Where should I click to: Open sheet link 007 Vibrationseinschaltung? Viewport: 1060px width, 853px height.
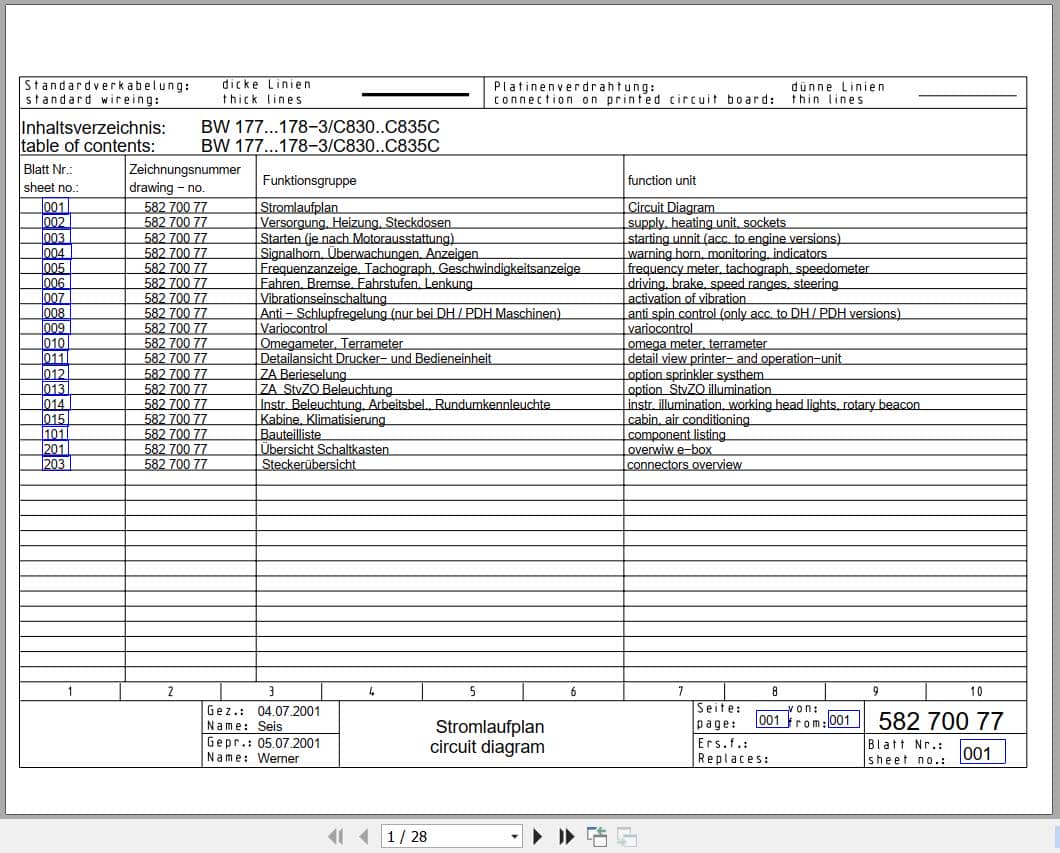pos(55,298)
